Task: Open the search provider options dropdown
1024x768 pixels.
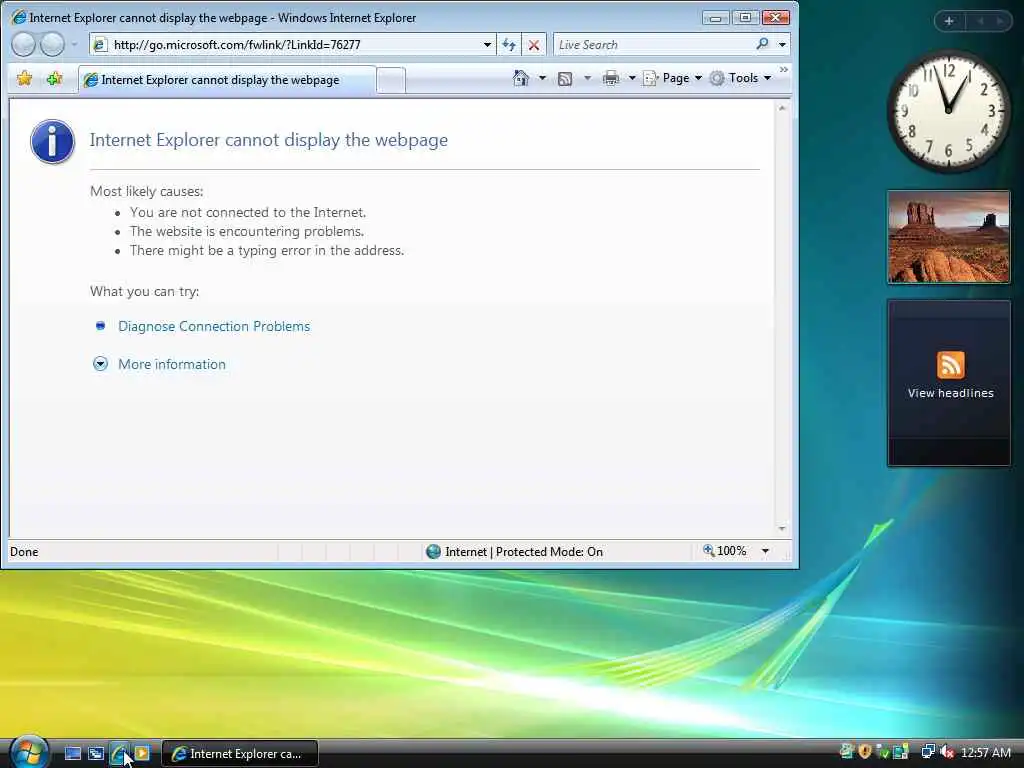Action: tap(782, 44)
